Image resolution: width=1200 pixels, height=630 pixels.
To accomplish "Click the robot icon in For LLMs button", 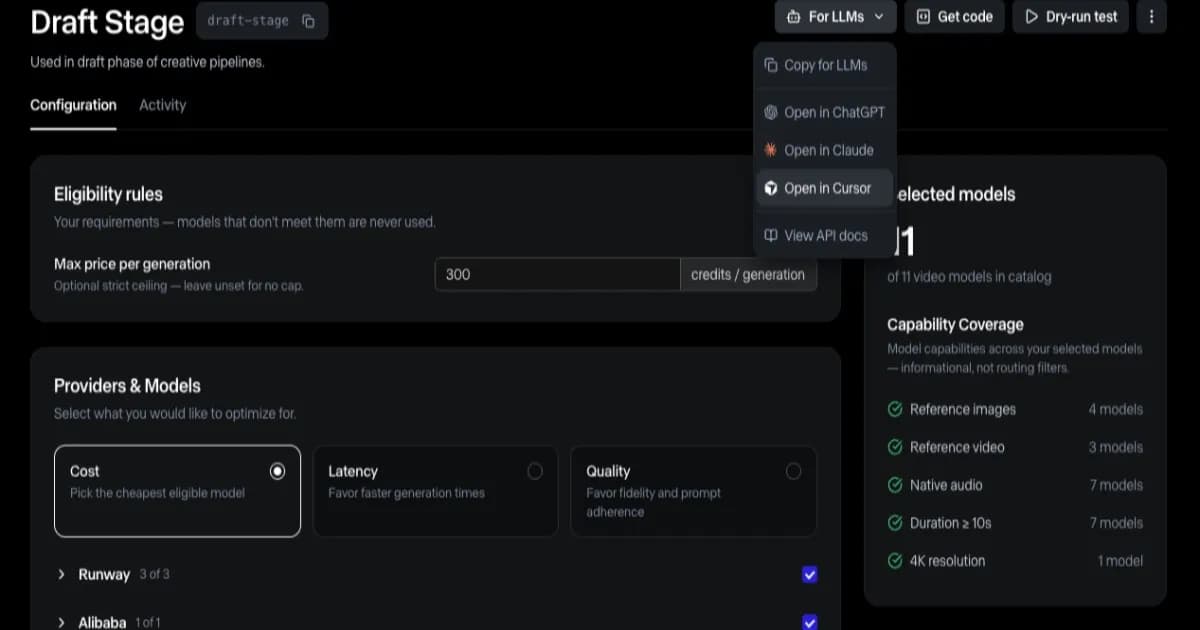I will pyautogui.click(x=793, y=17).
